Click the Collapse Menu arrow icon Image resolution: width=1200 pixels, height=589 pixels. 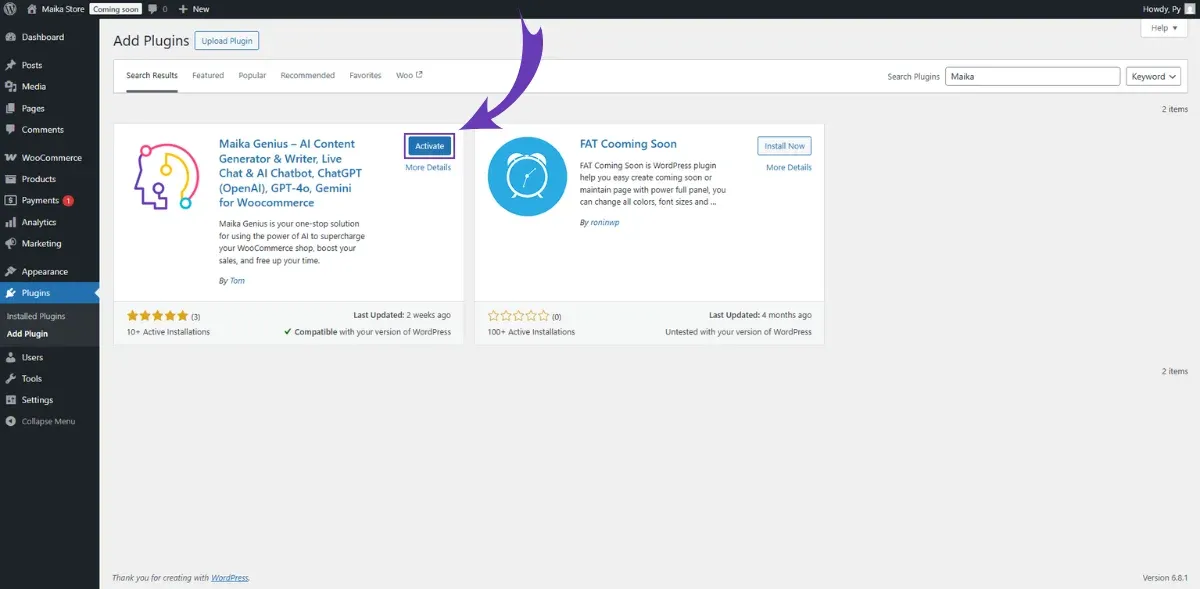coord(10,422)
